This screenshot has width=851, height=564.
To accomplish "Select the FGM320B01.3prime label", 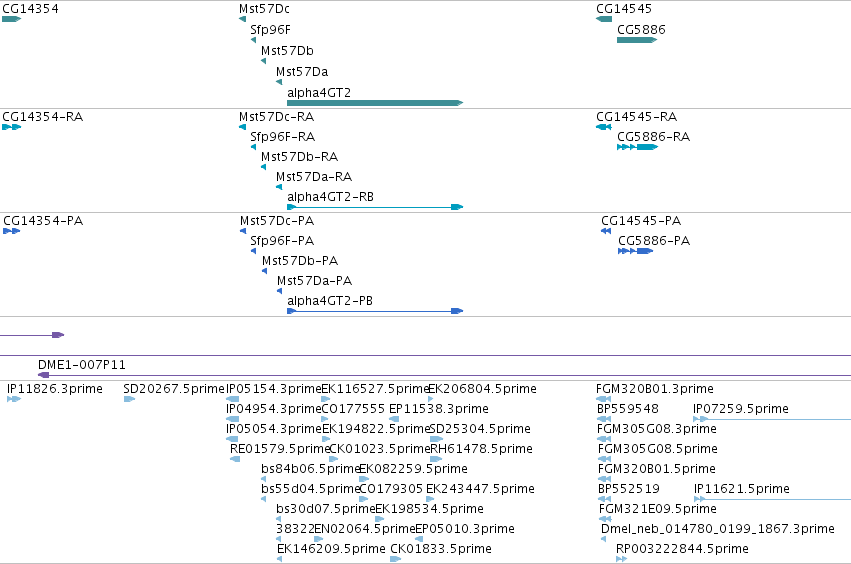I will pyautogui.click(x=655, y=389).
